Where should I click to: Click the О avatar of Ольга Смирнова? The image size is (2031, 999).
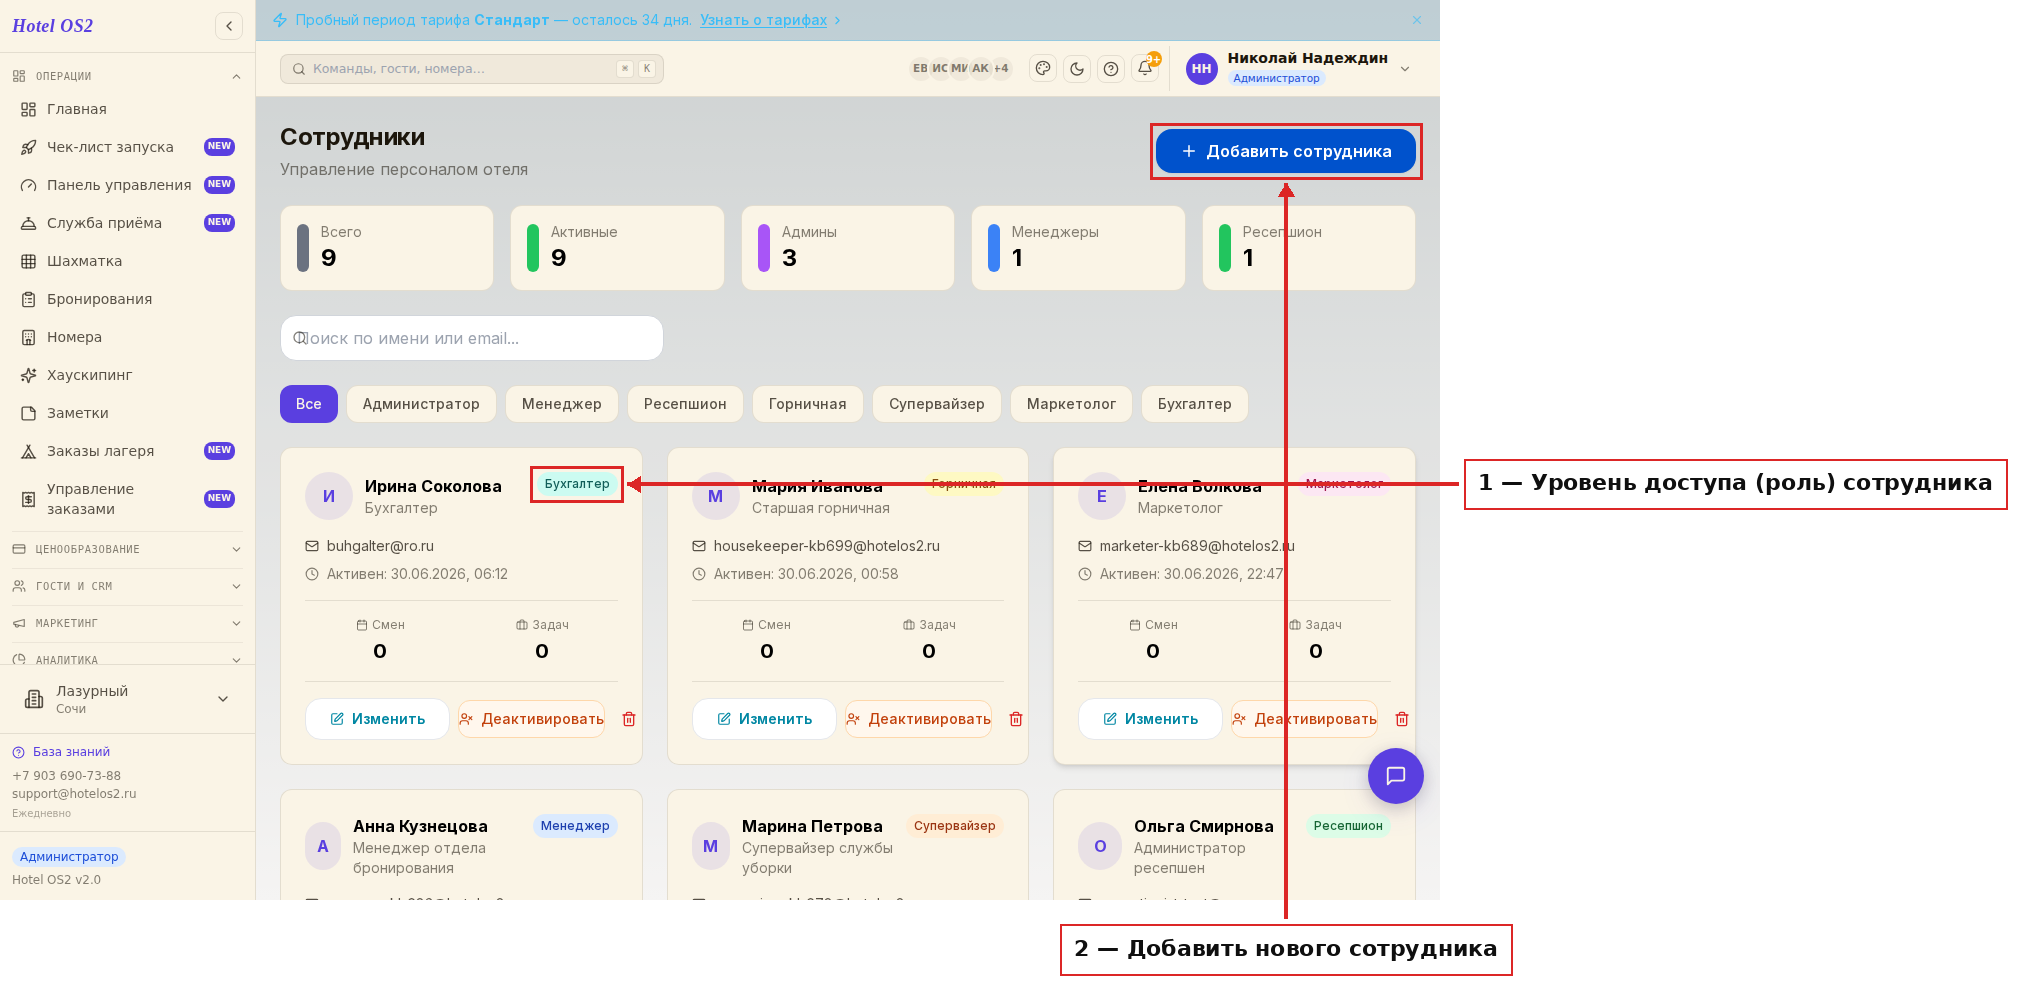point(1100,846)
